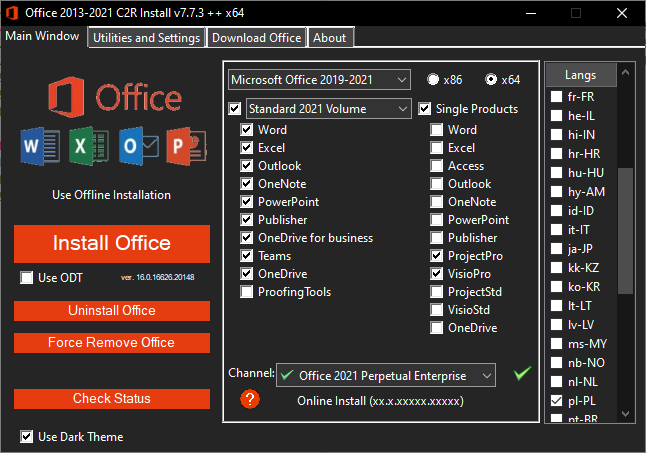Click the version number ver. 16.0.16626.20148

click(x=158, y=277)
